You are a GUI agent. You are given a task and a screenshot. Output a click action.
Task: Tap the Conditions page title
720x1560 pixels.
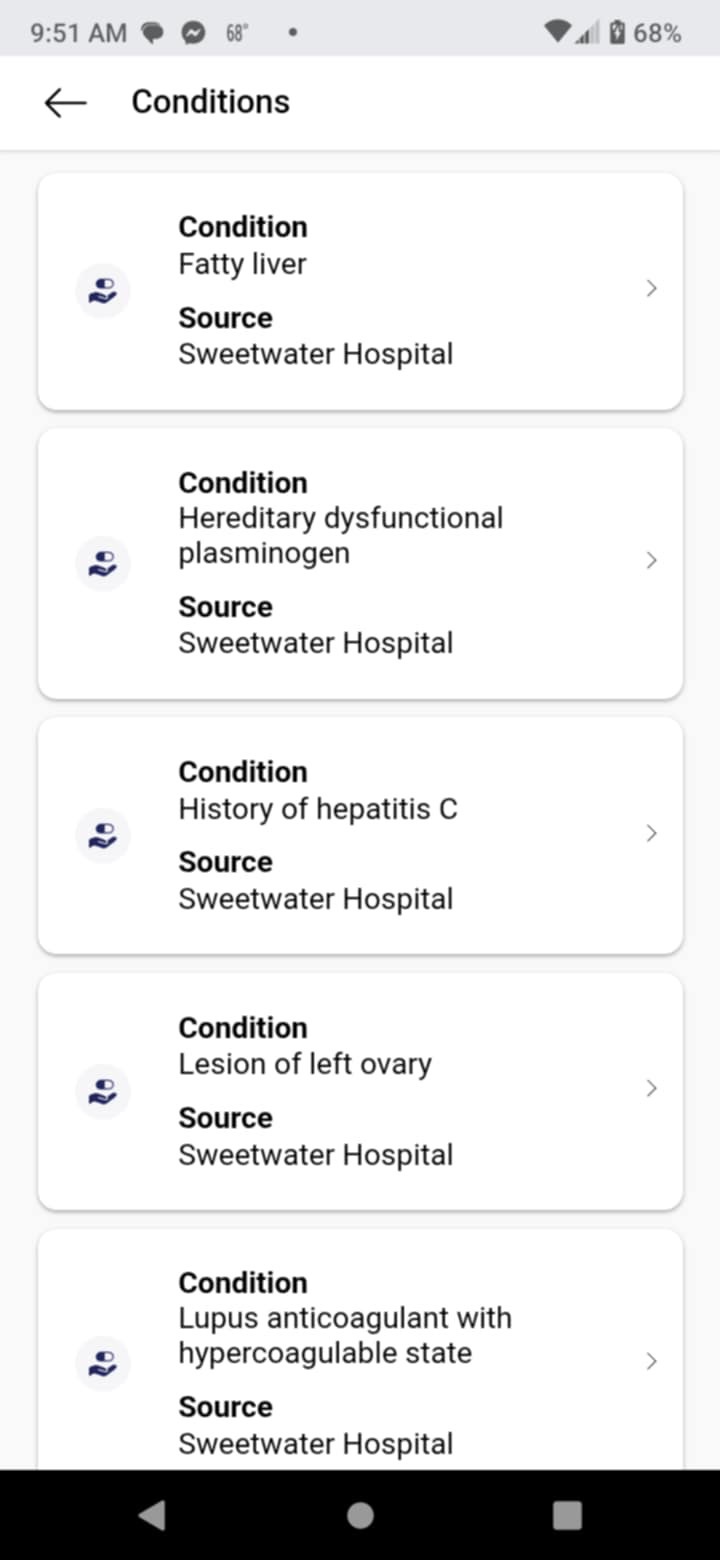(211, 101)
